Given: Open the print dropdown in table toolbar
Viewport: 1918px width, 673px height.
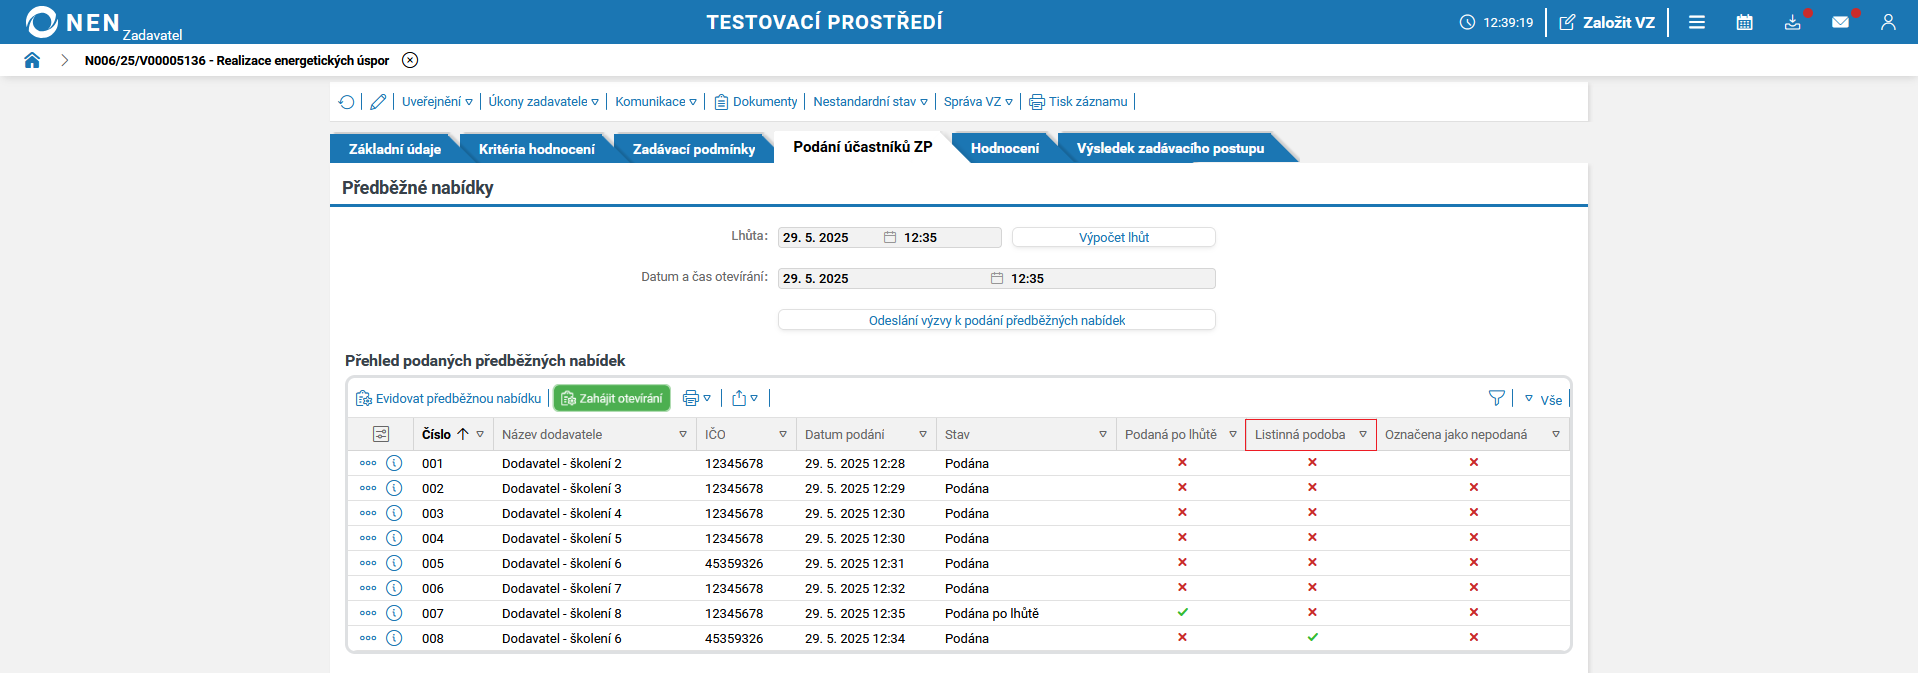Looking at the screenshot, I should pos(696,398).
